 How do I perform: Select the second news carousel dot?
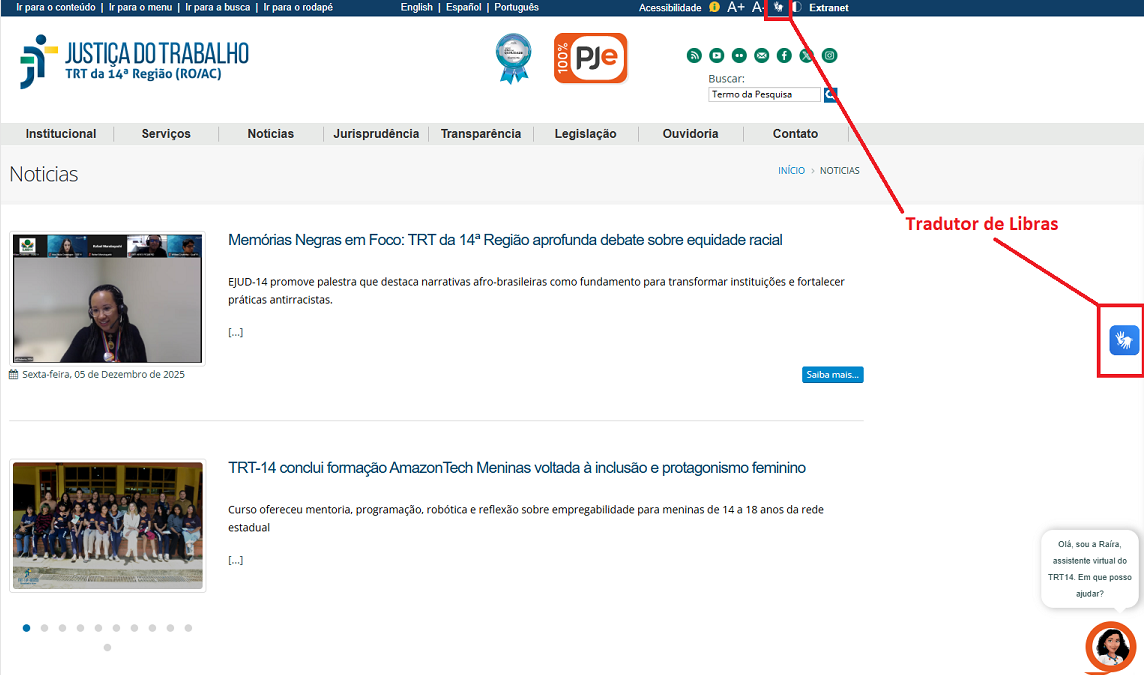coord(45,628)
